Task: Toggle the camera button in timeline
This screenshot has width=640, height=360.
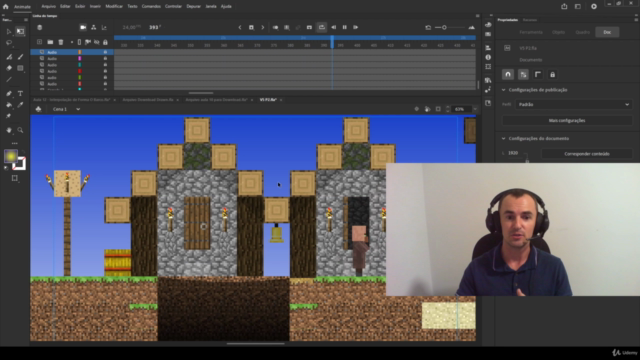Action: tap(83, 27)
